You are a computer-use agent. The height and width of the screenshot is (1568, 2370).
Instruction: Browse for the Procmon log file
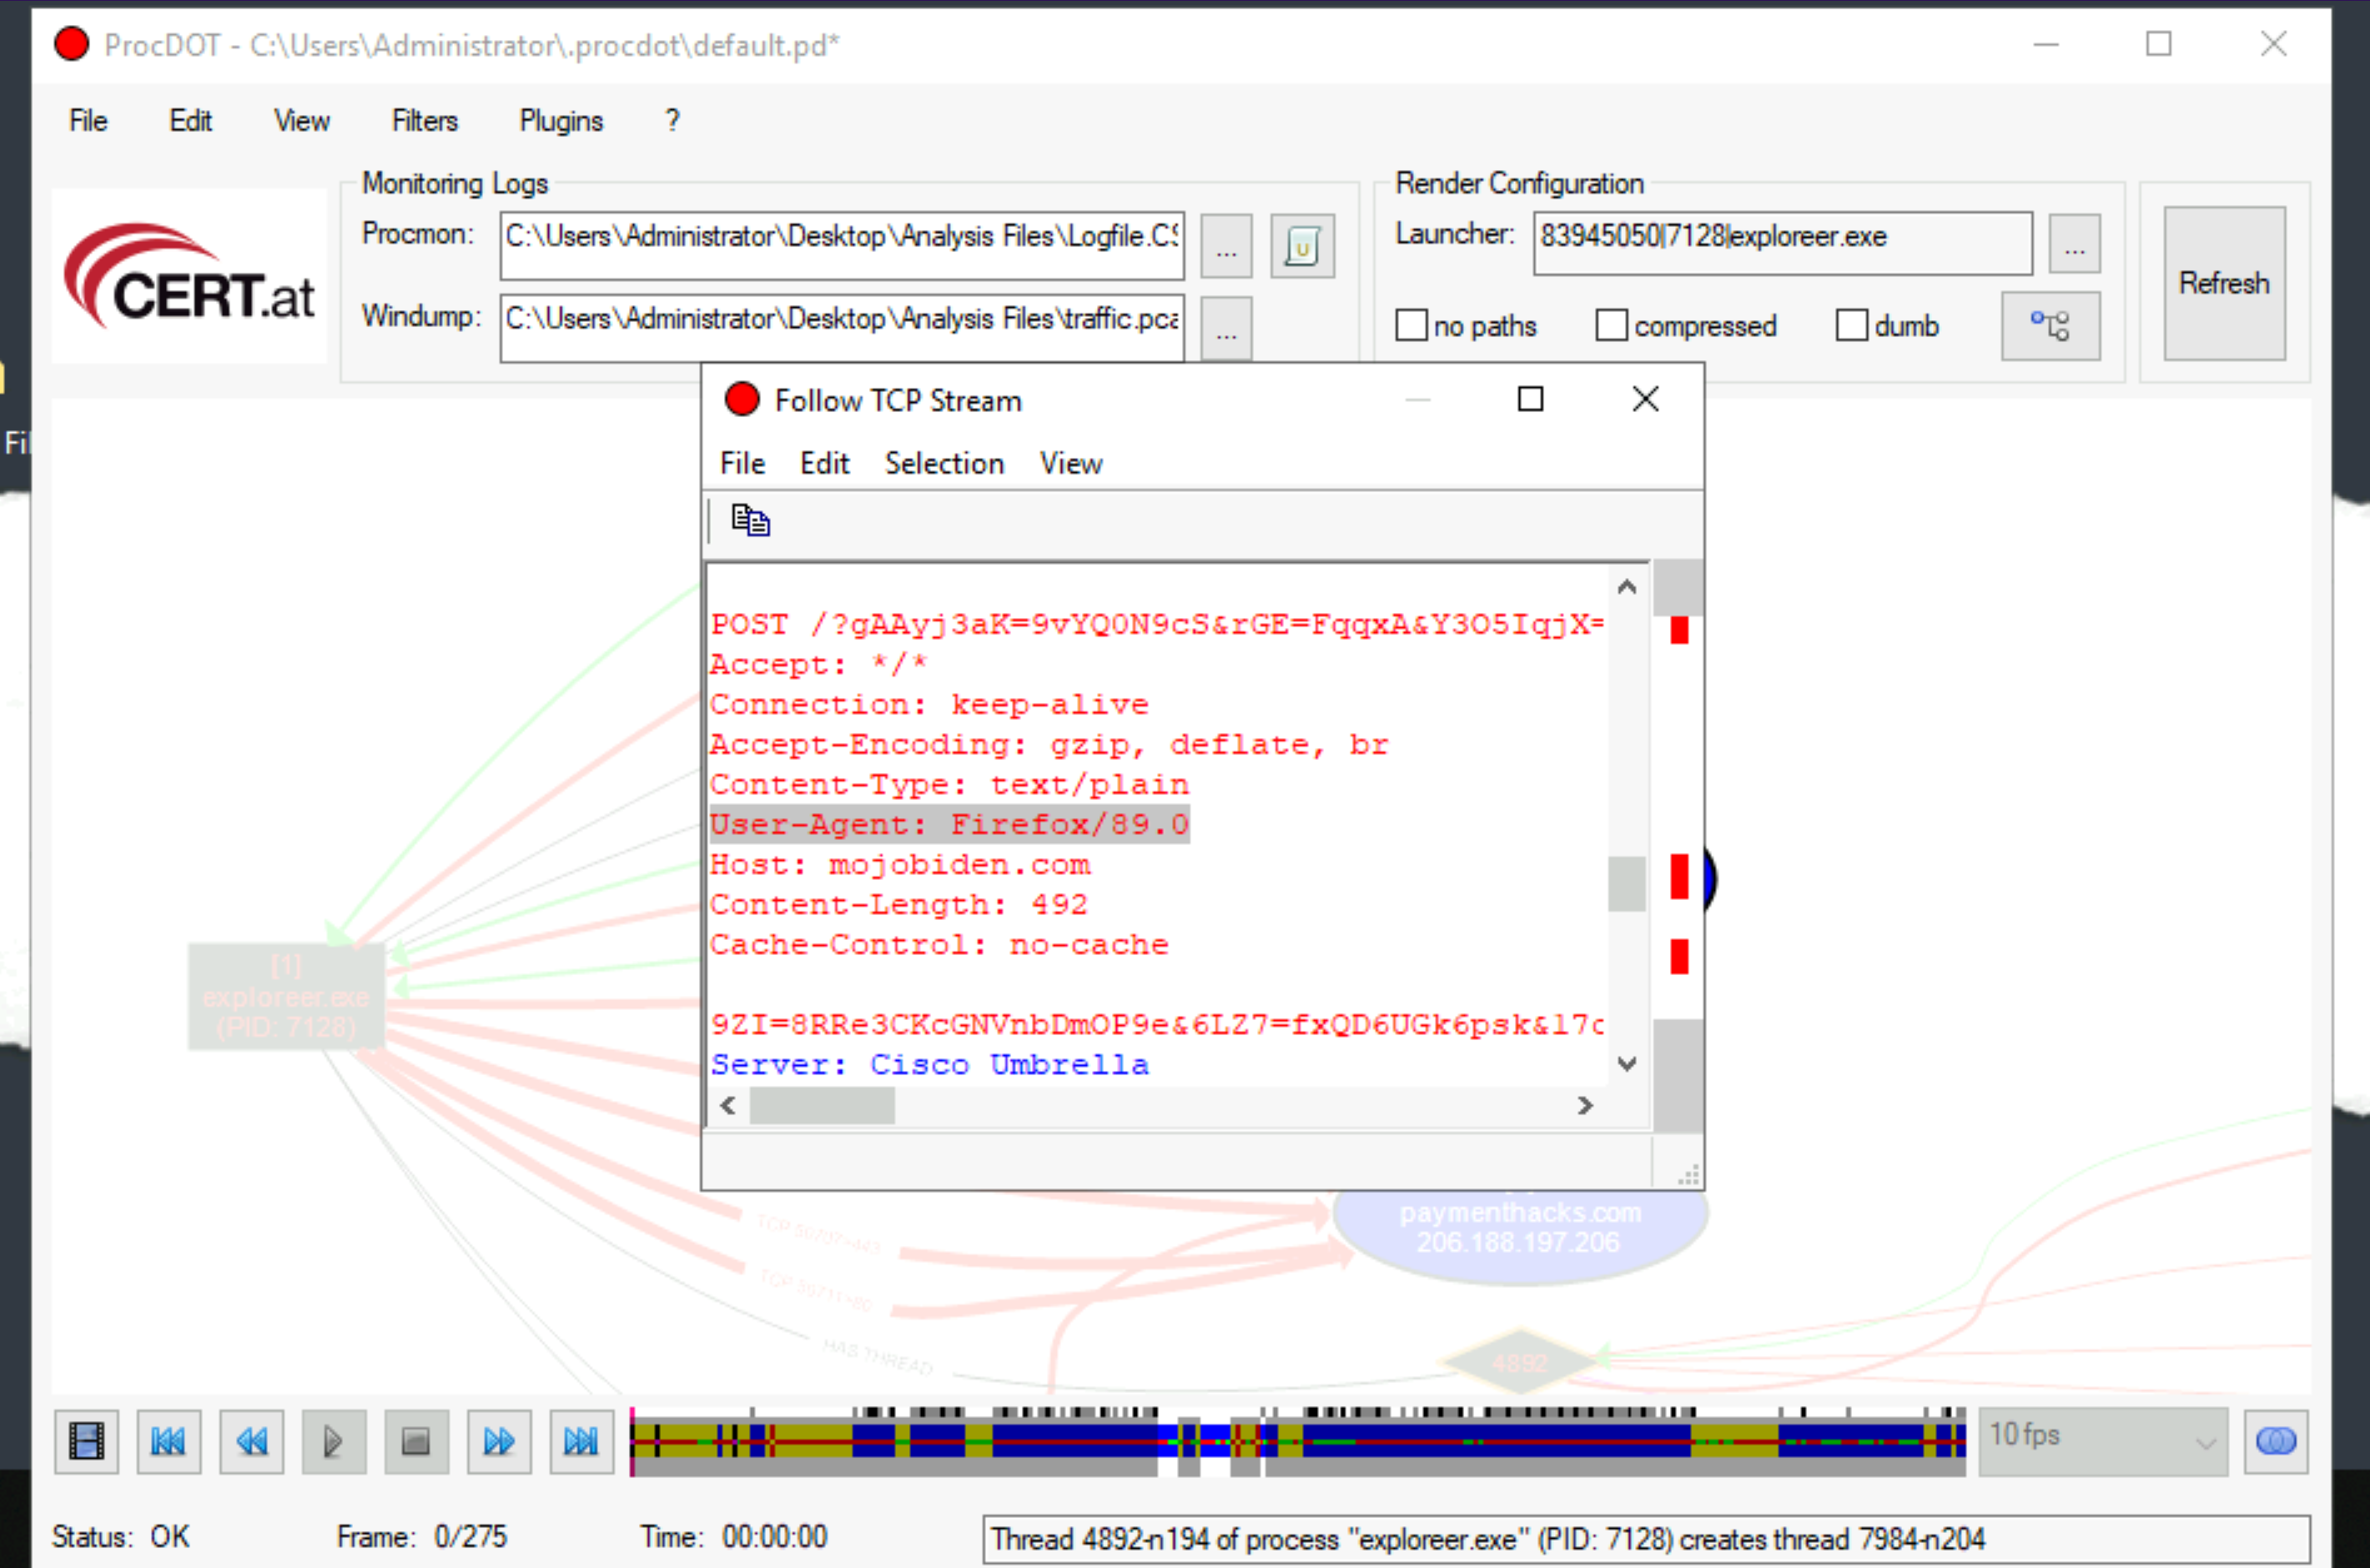tap(1226, 246)
